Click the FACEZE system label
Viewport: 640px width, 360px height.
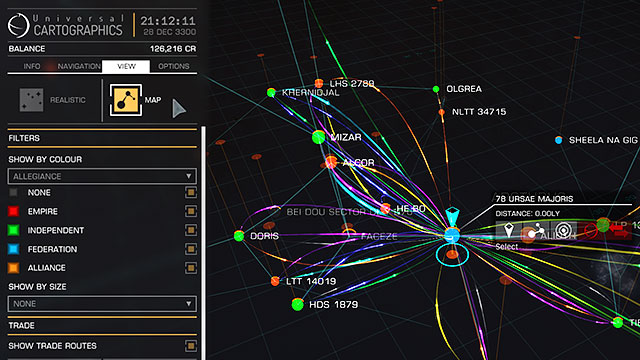(x=379, y=236)
